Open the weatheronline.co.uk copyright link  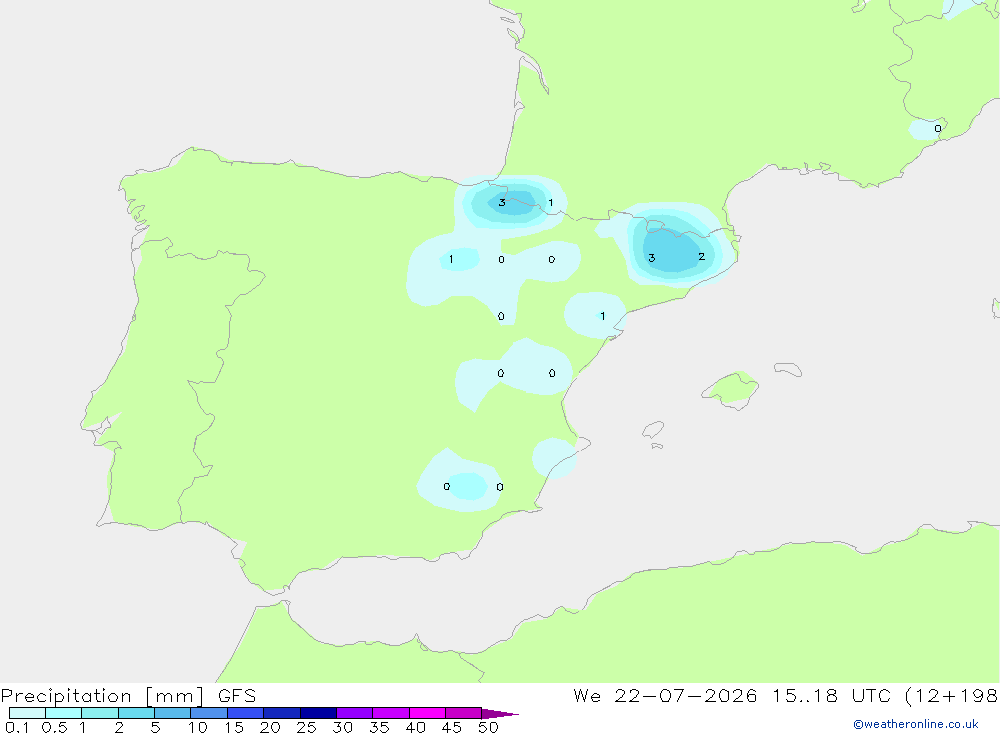point(916,724)
